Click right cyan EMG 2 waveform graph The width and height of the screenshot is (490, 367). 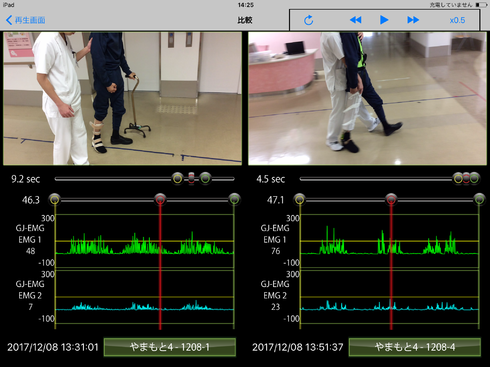click(x=390, y=297)
